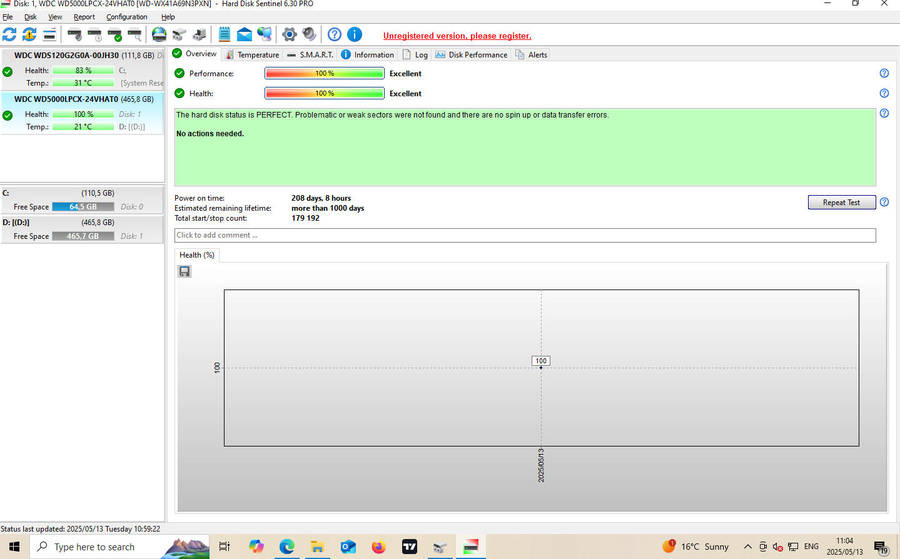900x559 pixels.
Task: Open the Disk menu
Action: click(x=30, y=17)
